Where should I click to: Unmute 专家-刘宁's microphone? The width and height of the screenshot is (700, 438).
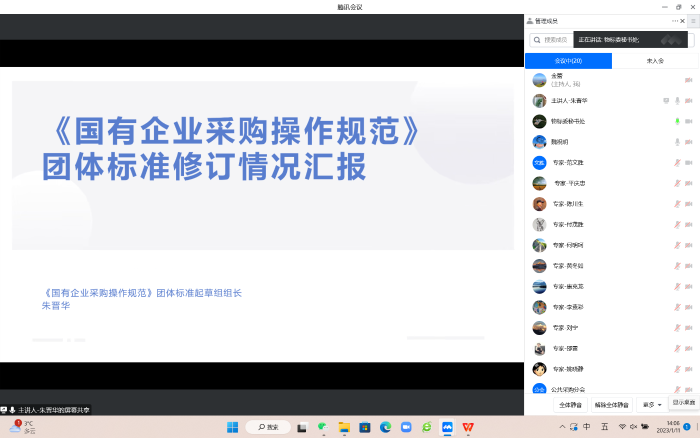tap(677, 328)
